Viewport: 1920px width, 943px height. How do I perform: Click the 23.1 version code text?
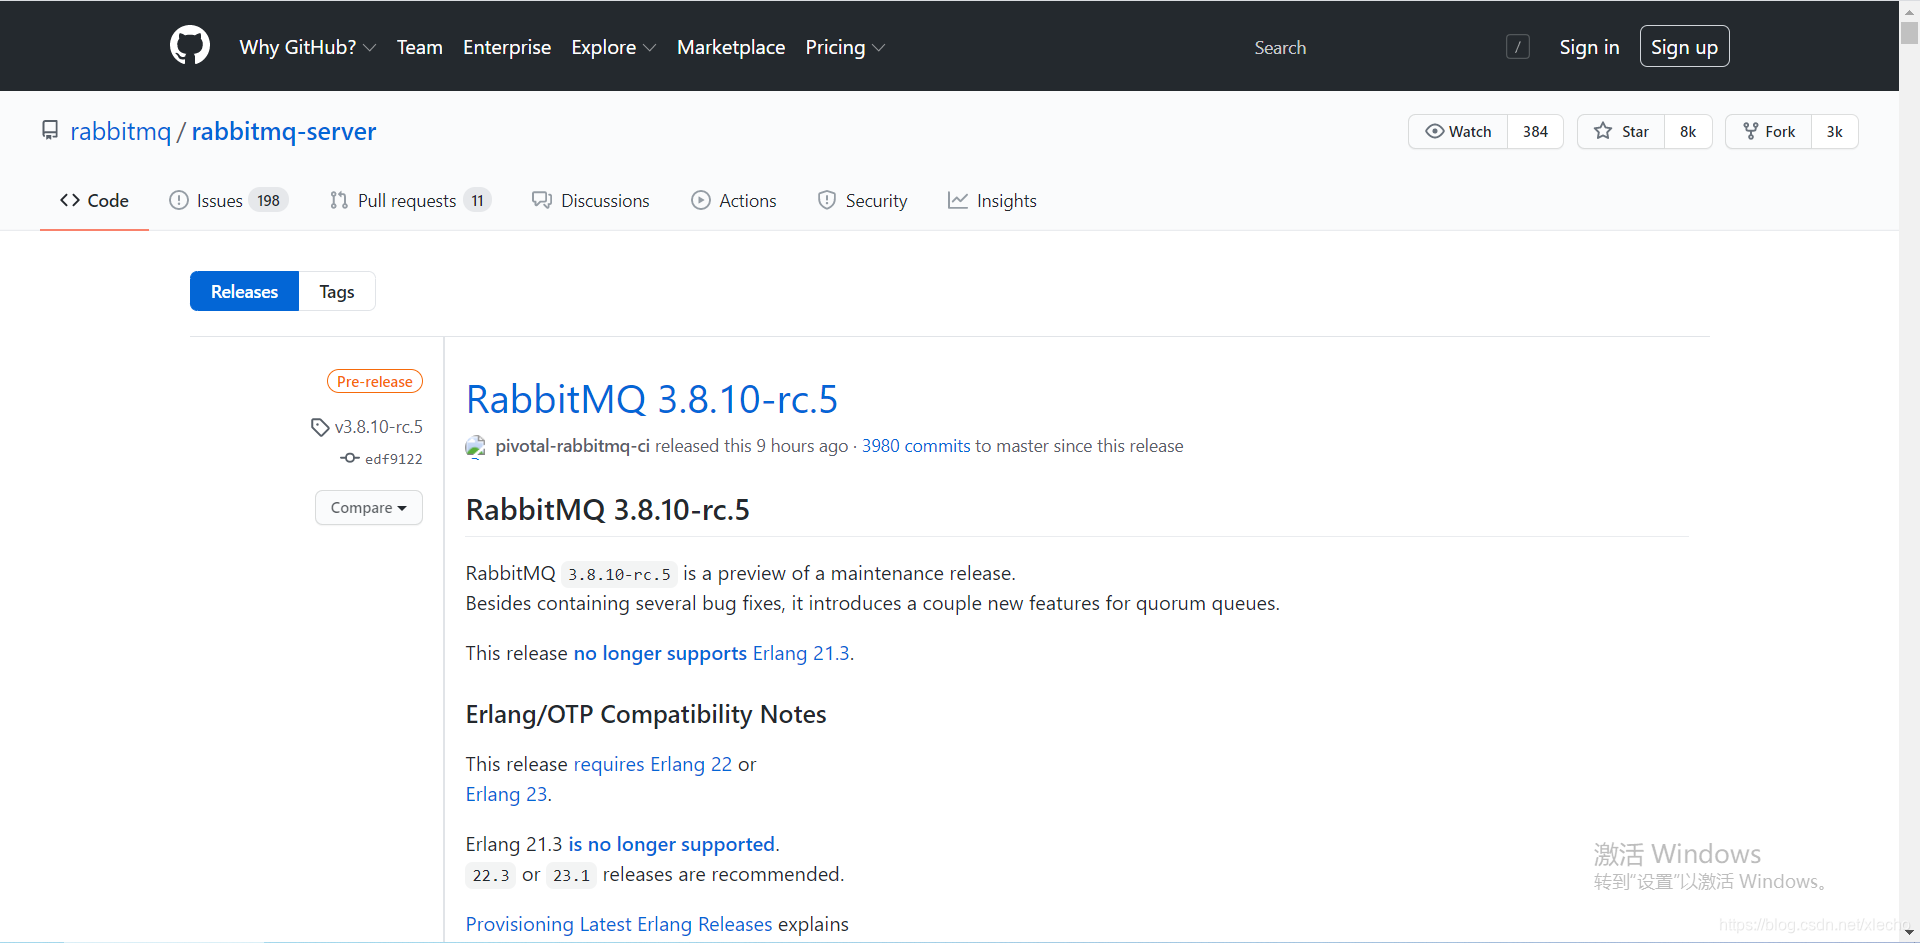click(571, 875)
